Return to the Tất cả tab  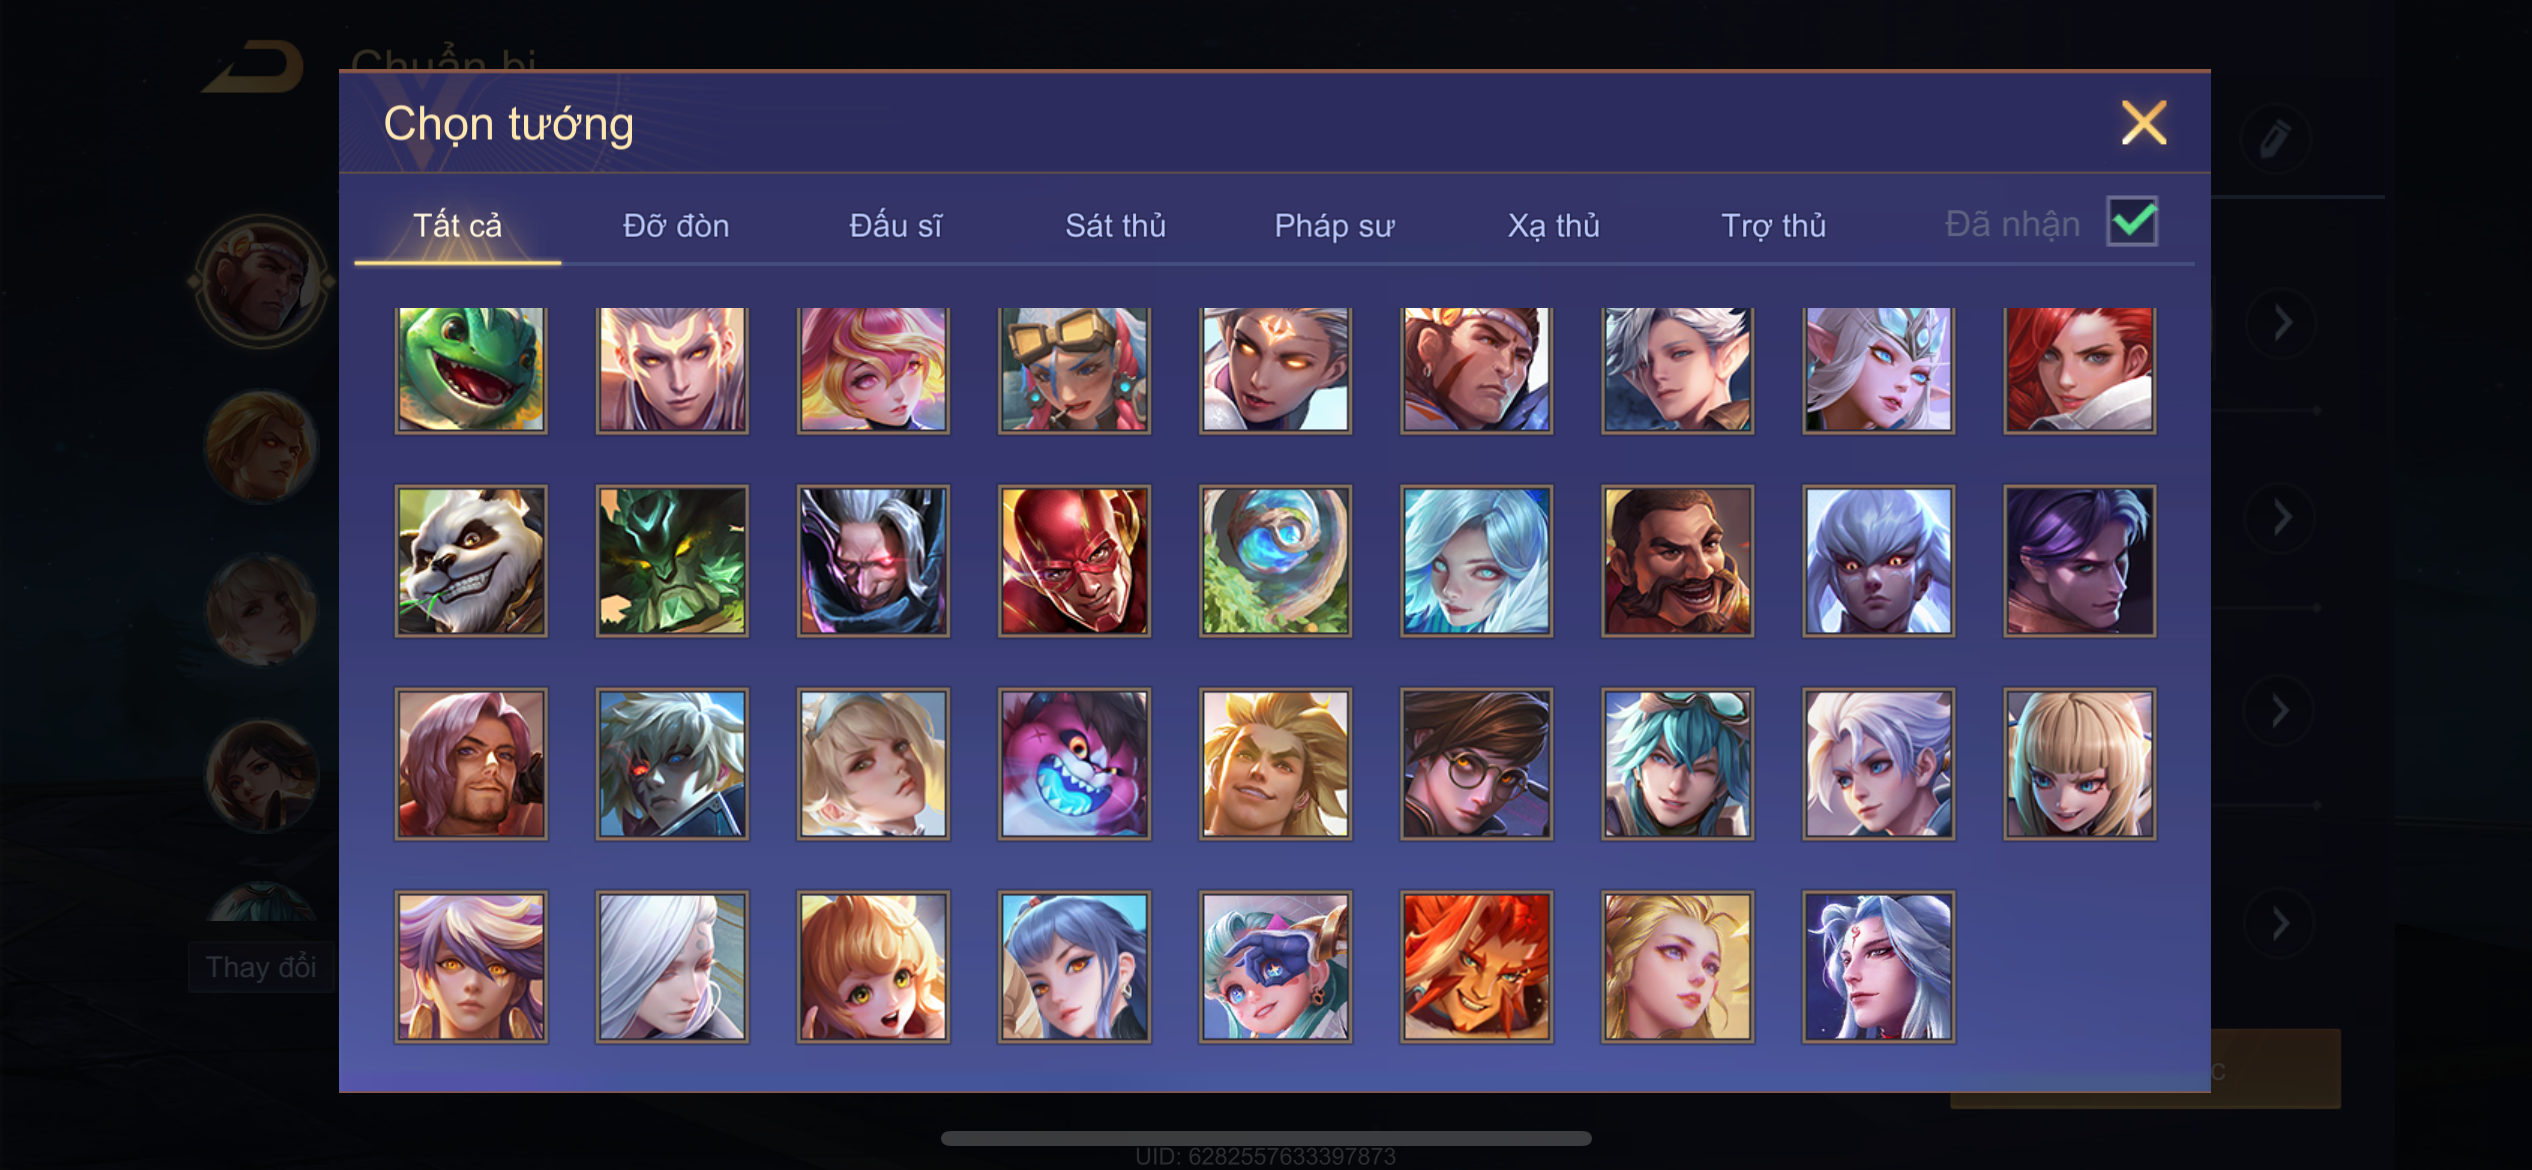(x=457, y=226)
